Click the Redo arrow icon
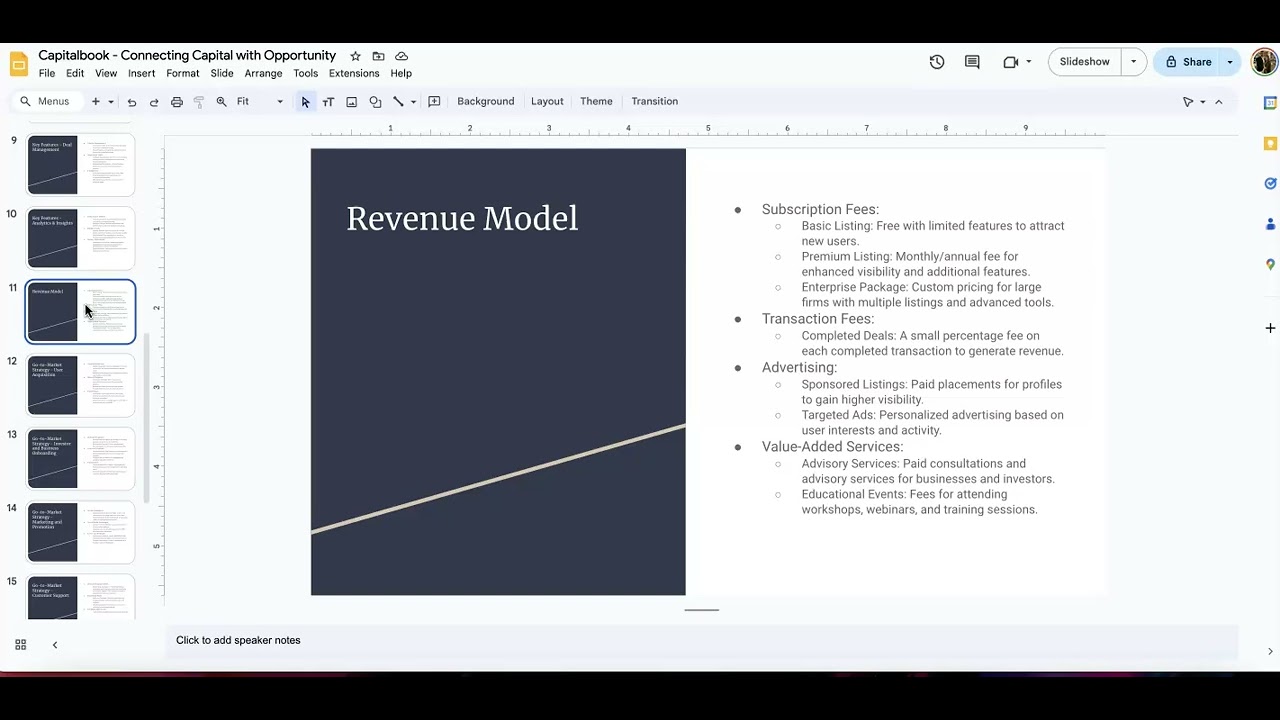Image resolution: width=1280 pixels, height=720 pixels. point(154,102)
